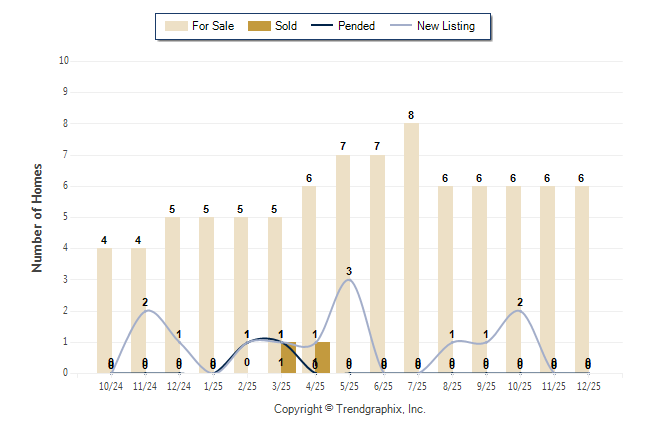Toggle the For Sale legend label

click(x=213, y=26)
